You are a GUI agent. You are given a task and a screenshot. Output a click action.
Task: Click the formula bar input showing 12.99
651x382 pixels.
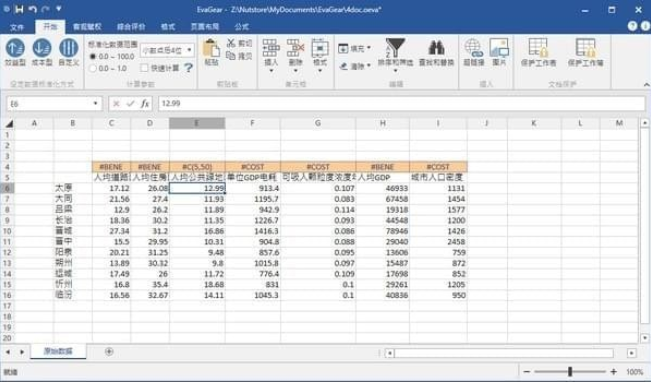click(x=401, y=103)
